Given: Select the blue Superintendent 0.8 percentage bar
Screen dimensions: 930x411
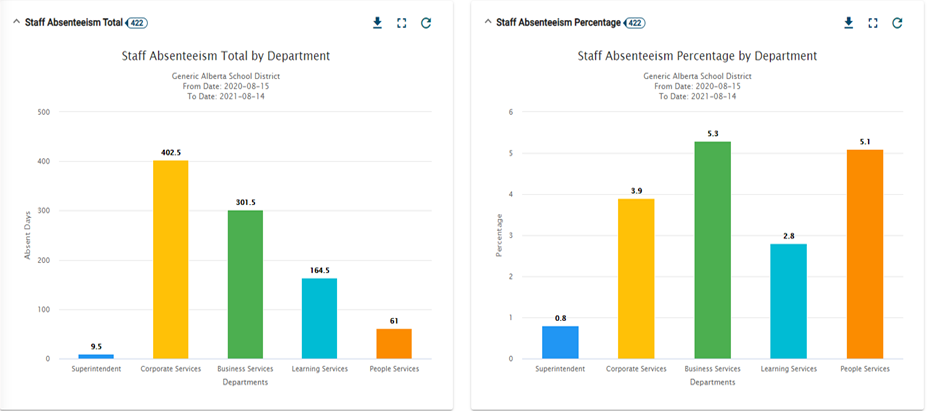Looking at the screenshot, I should tap(560, 342).
